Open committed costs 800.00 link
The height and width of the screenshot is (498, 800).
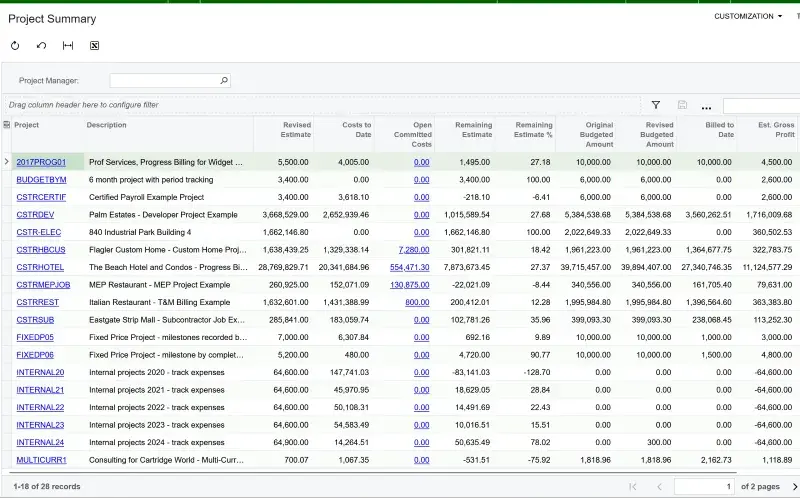pos(417,302)
